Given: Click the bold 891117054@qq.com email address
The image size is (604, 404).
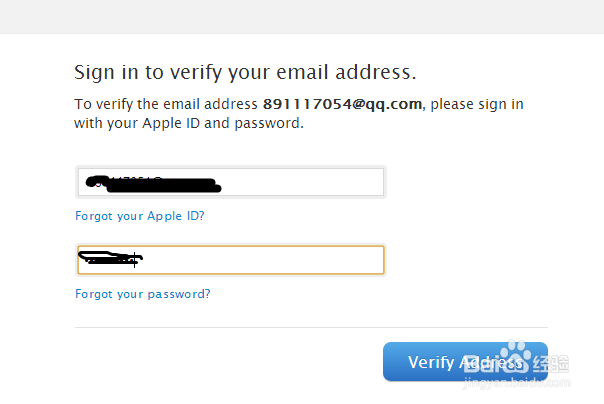Looking at the screenshot, I should (x=343, y=104).
